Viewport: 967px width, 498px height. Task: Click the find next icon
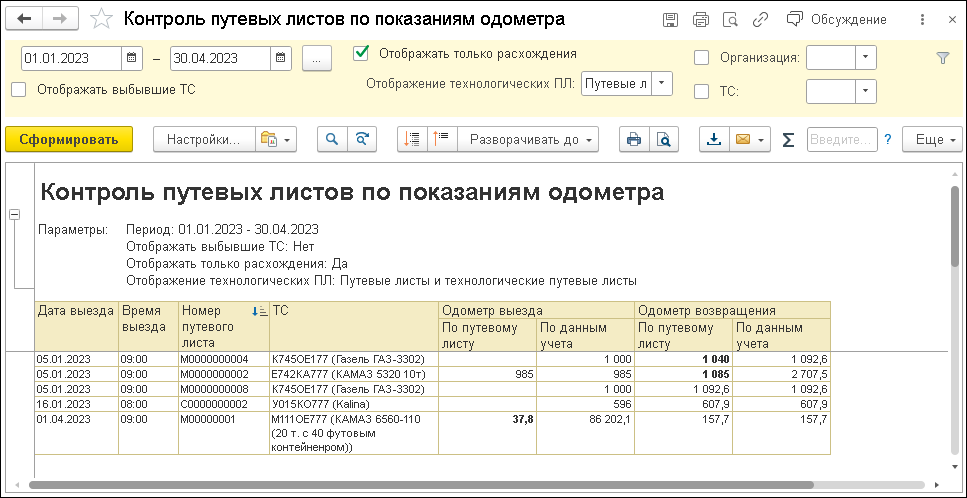[x=362, y=139]
